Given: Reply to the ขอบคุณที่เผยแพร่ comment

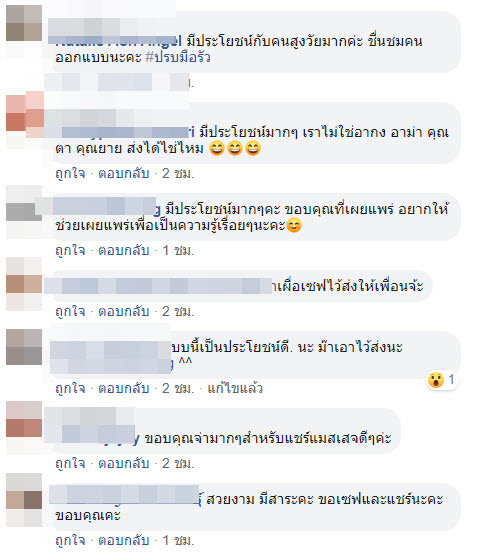Looking at the screenshot, I should click(x=123, y=251).
